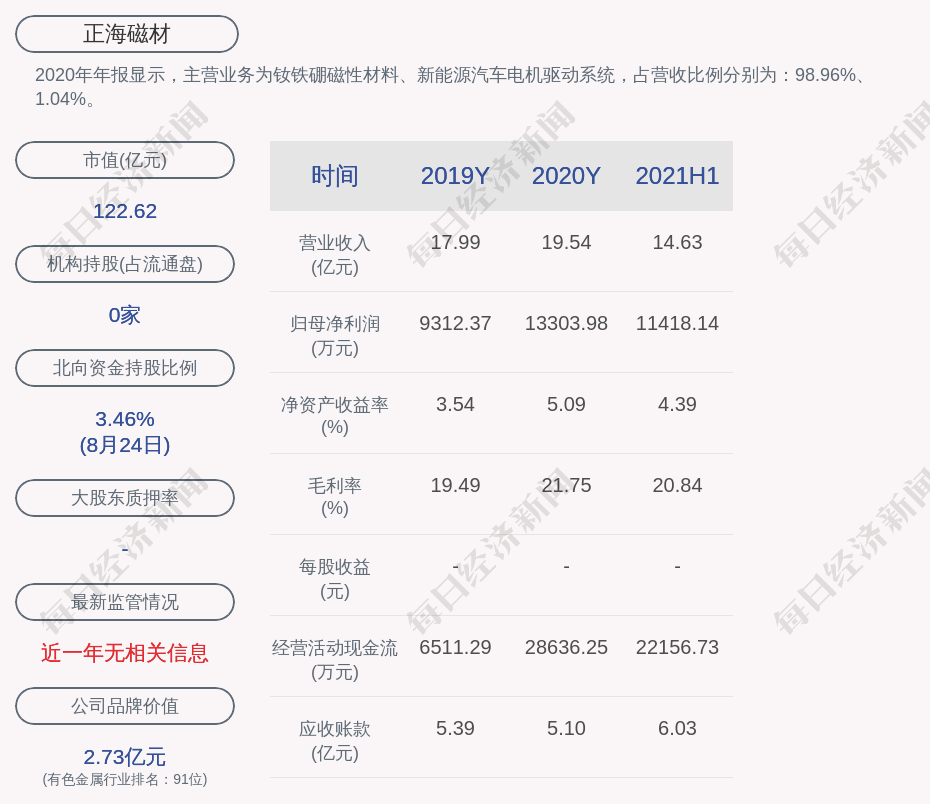Select the 2019Y column header
The width and height of the screenshot is (930, 804).
[455, 176]
